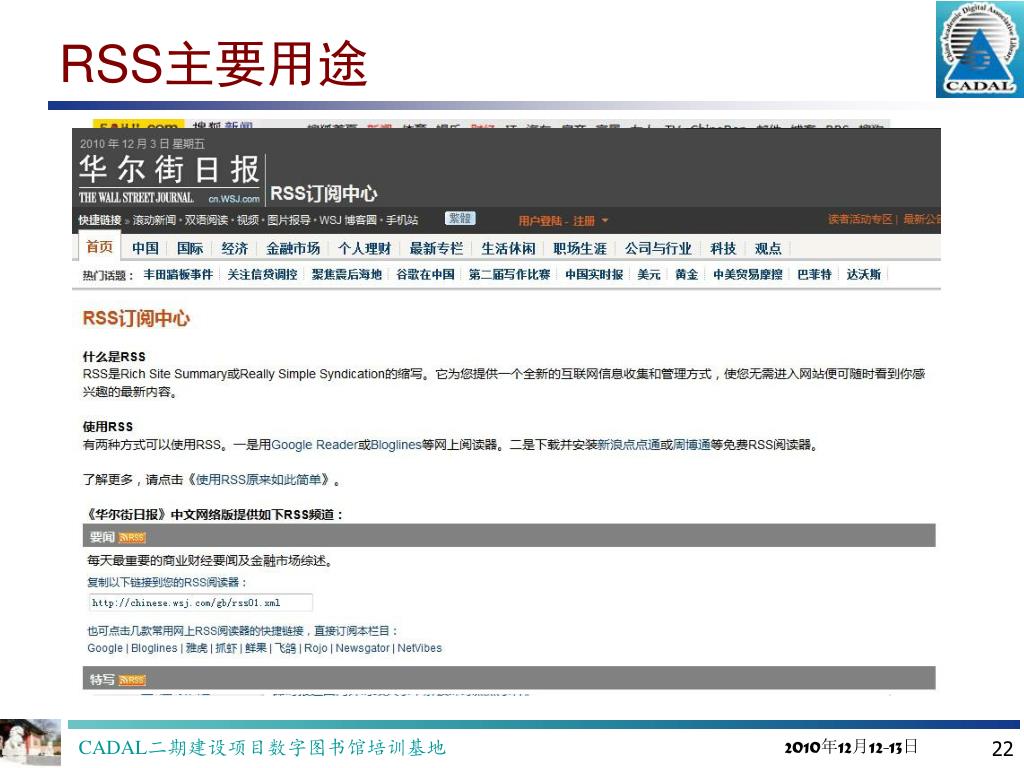Open the Bloglines link in 使用RSS paragraph
This screenshot has width=1024, height=768.
point(396,445)
